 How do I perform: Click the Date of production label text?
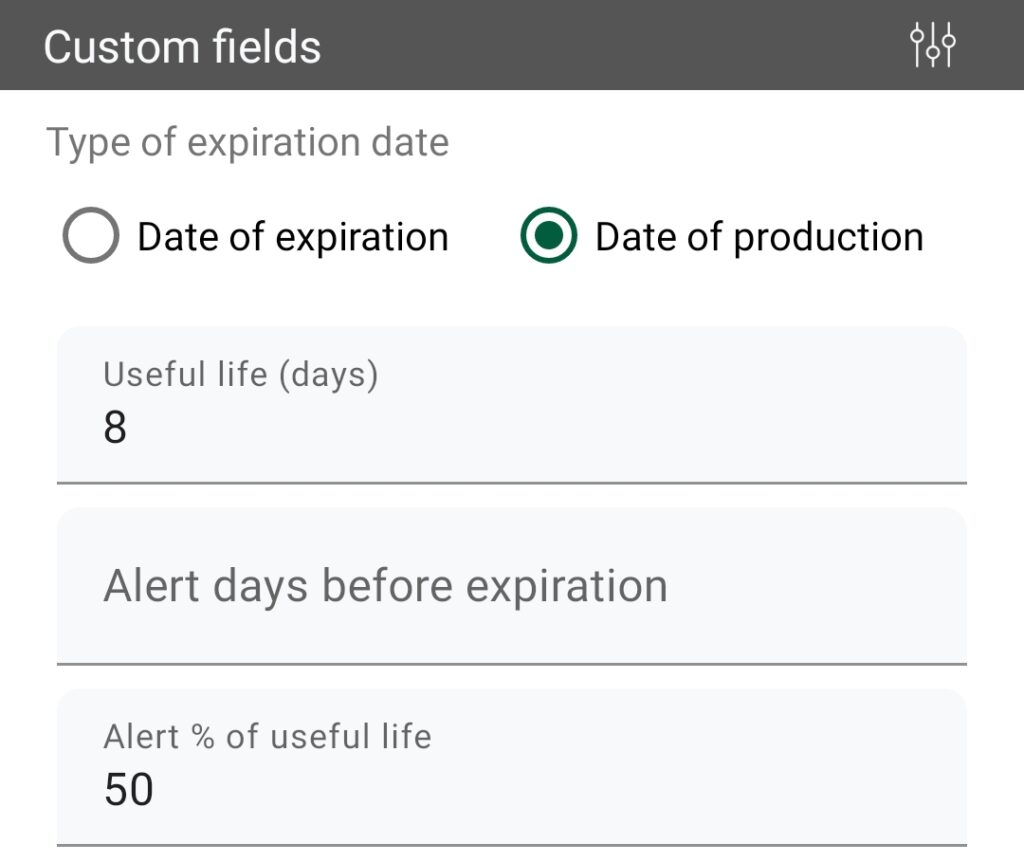click(757, 236)
